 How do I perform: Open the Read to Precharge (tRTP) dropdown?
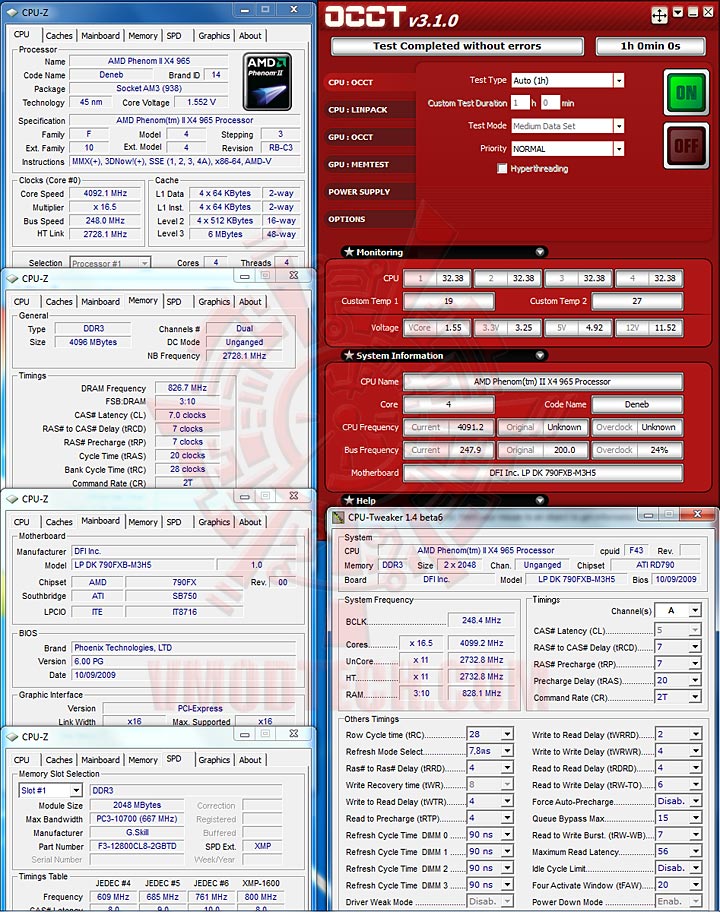coord(507,818)
